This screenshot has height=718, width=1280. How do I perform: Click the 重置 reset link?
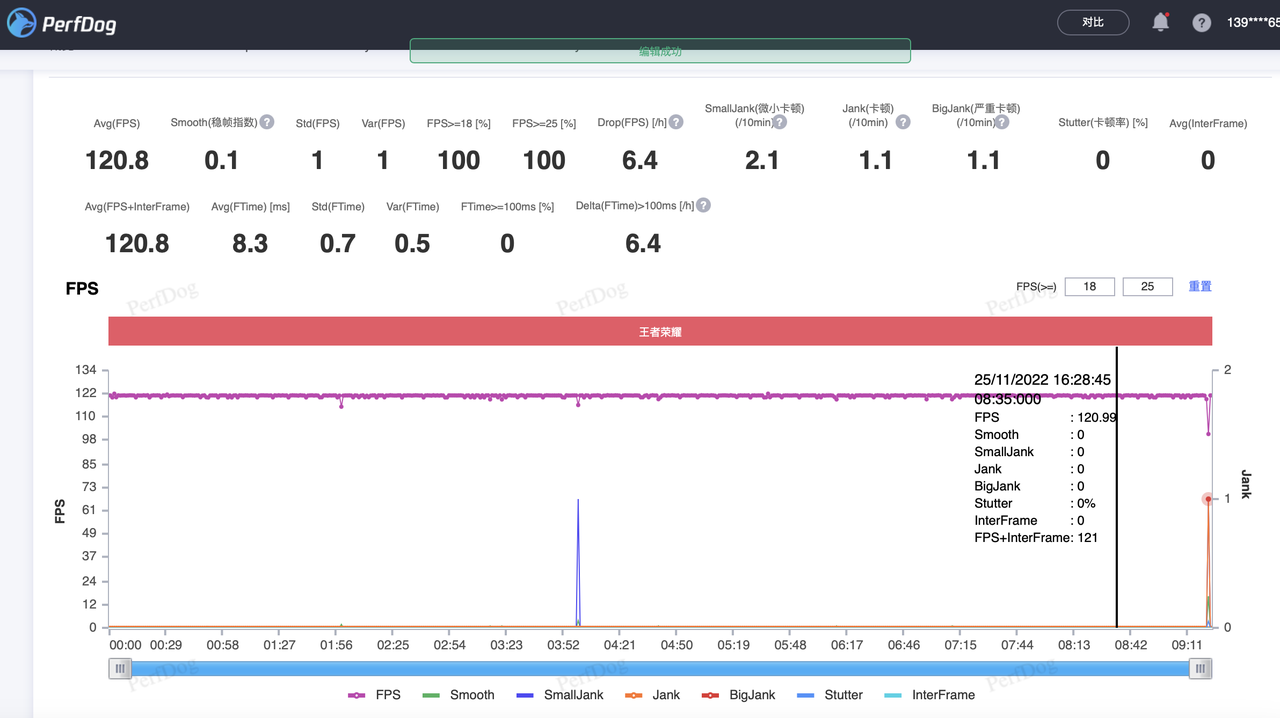click(x=1200, y=286)
